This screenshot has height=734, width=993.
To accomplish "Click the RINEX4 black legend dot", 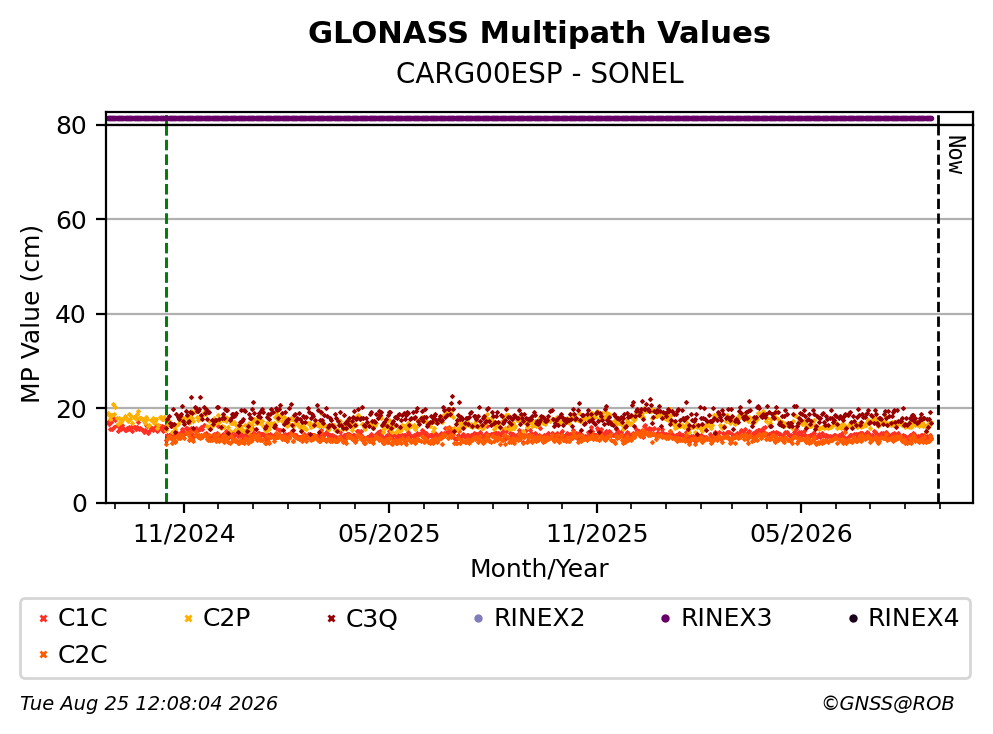I will click(853, 618).
